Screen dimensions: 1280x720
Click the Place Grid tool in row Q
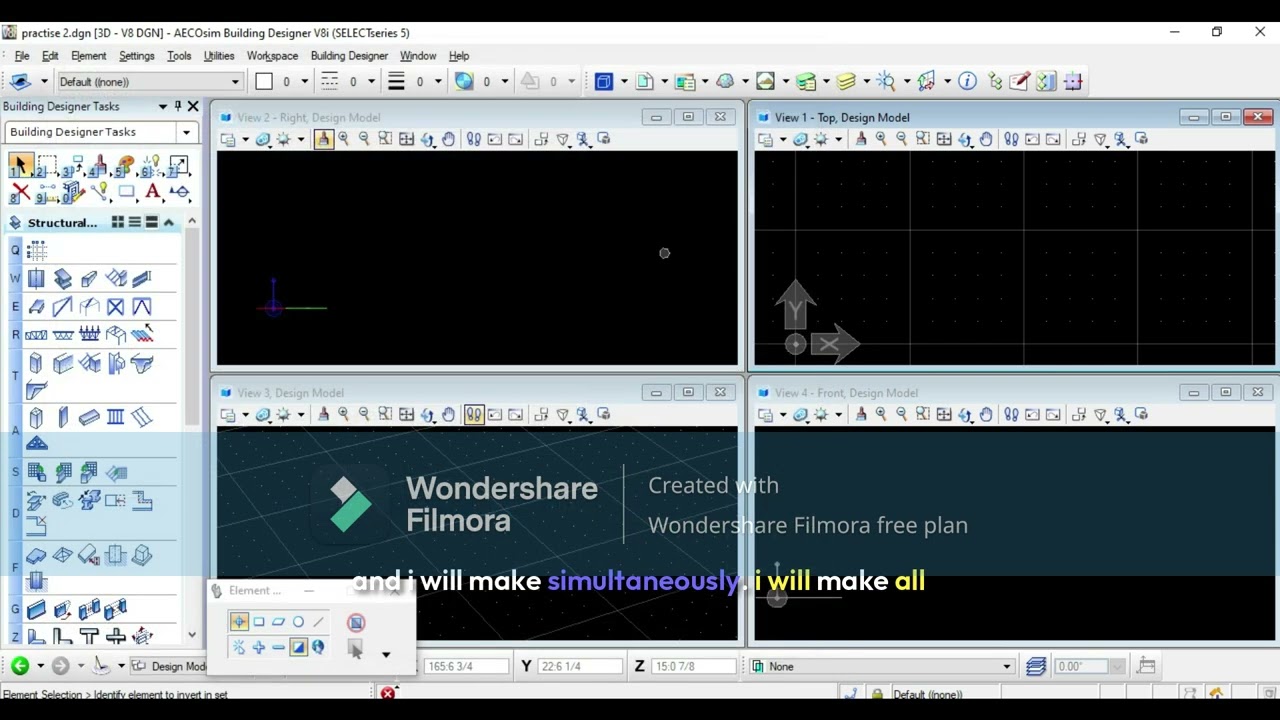tap(37, 250)
